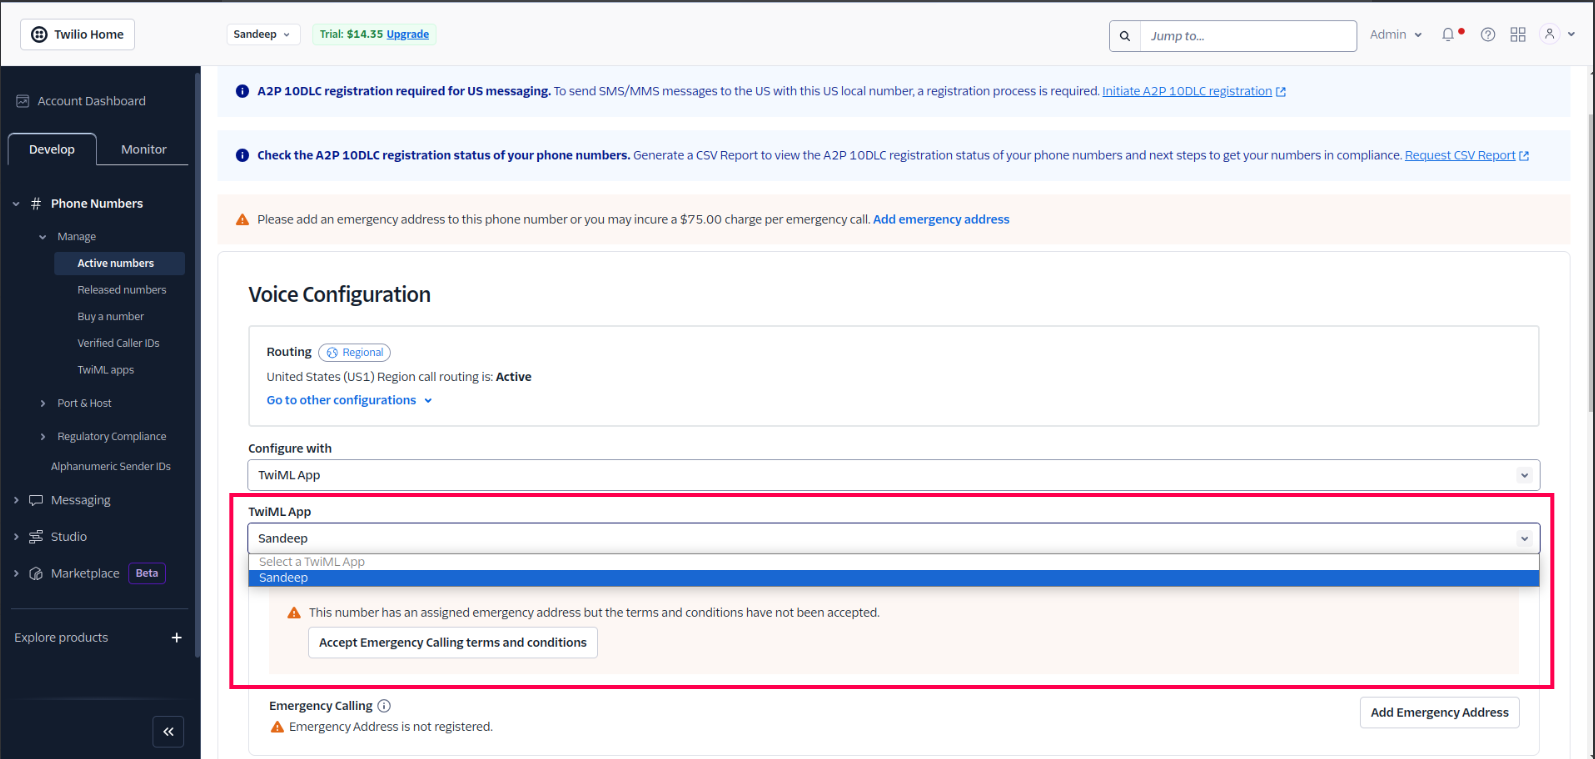Open Alphanumeric Sender IDs in sidebar
This screenshot has width=1595, height=759.
[x=111, y=466]
